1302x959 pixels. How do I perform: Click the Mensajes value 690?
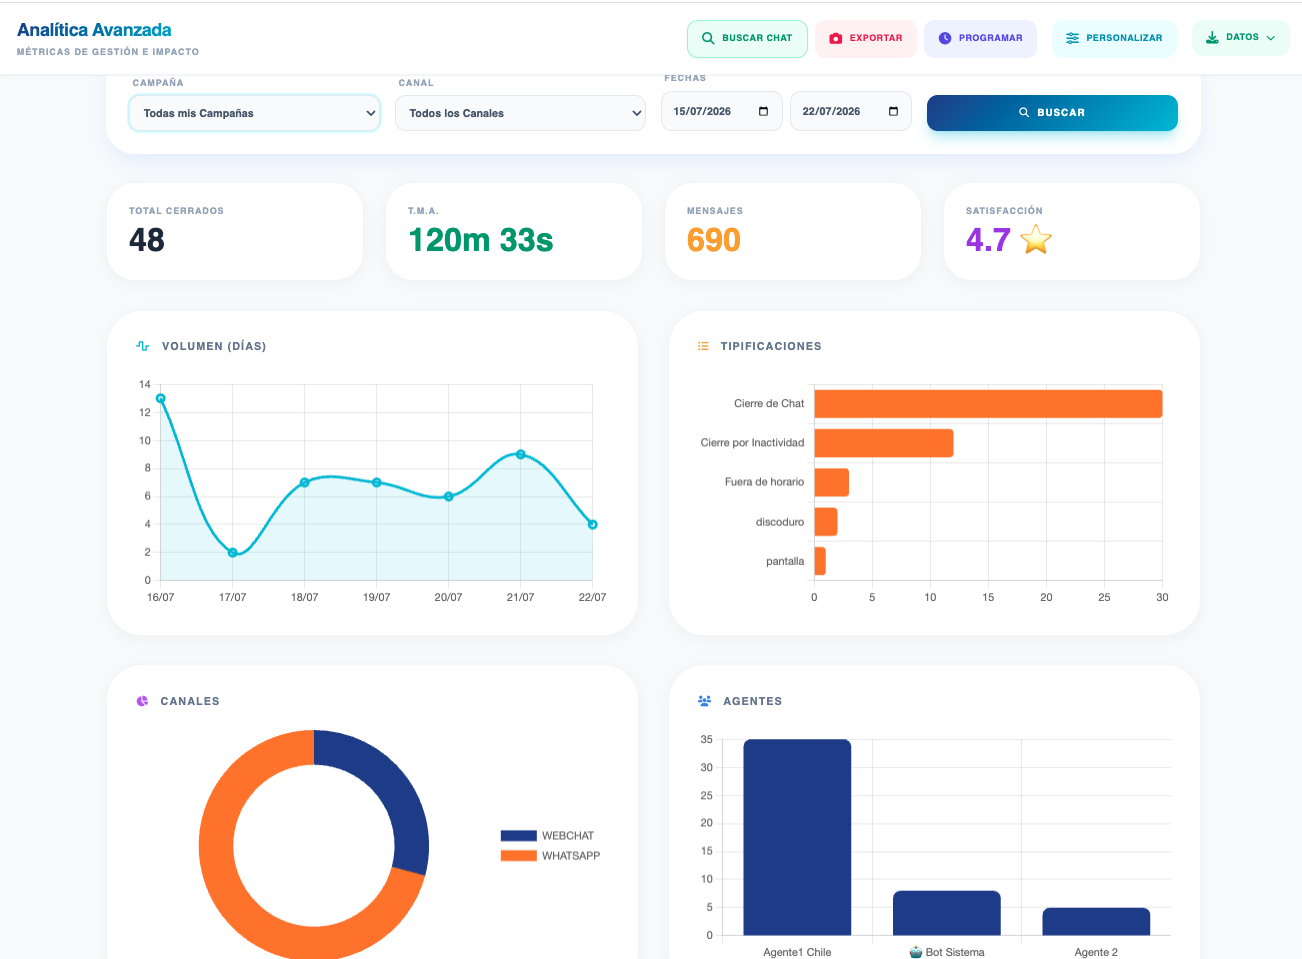(x=714, y=240)
